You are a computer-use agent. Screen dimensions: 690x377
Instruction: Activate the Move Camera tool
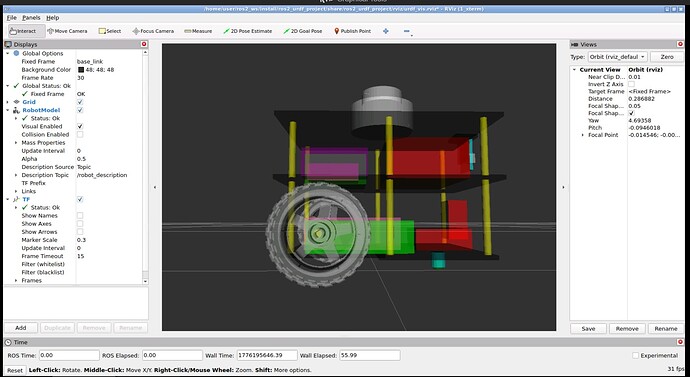click(67, 31)
